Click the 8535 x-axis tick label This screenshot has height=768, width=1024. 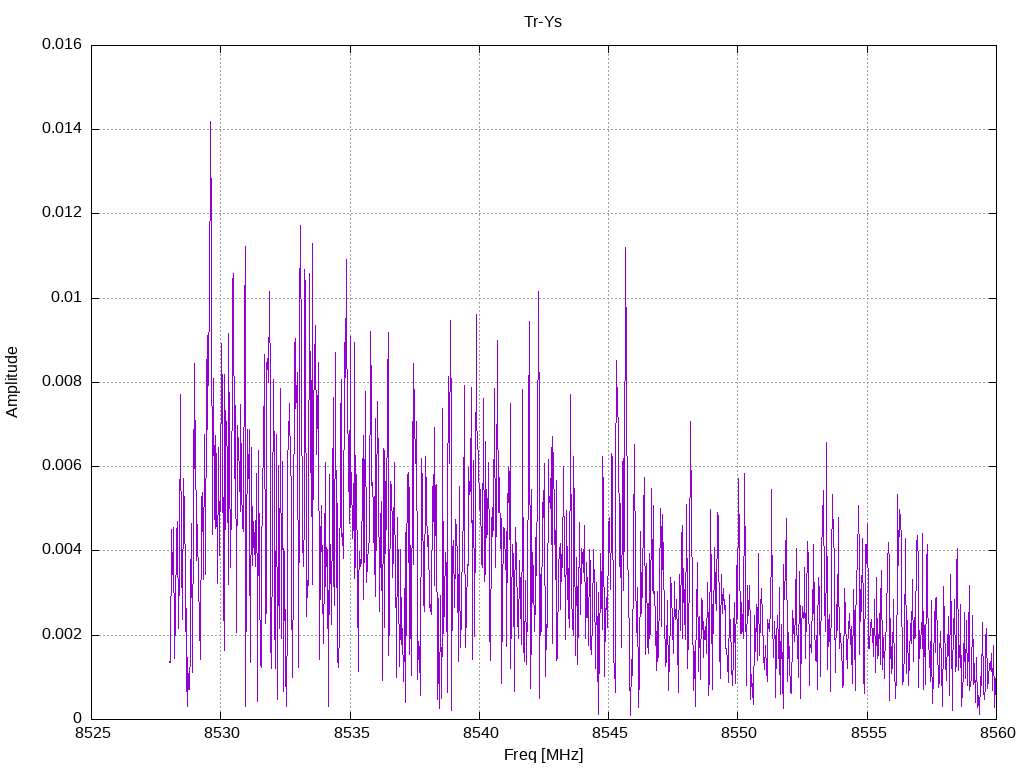pos(351,733)
